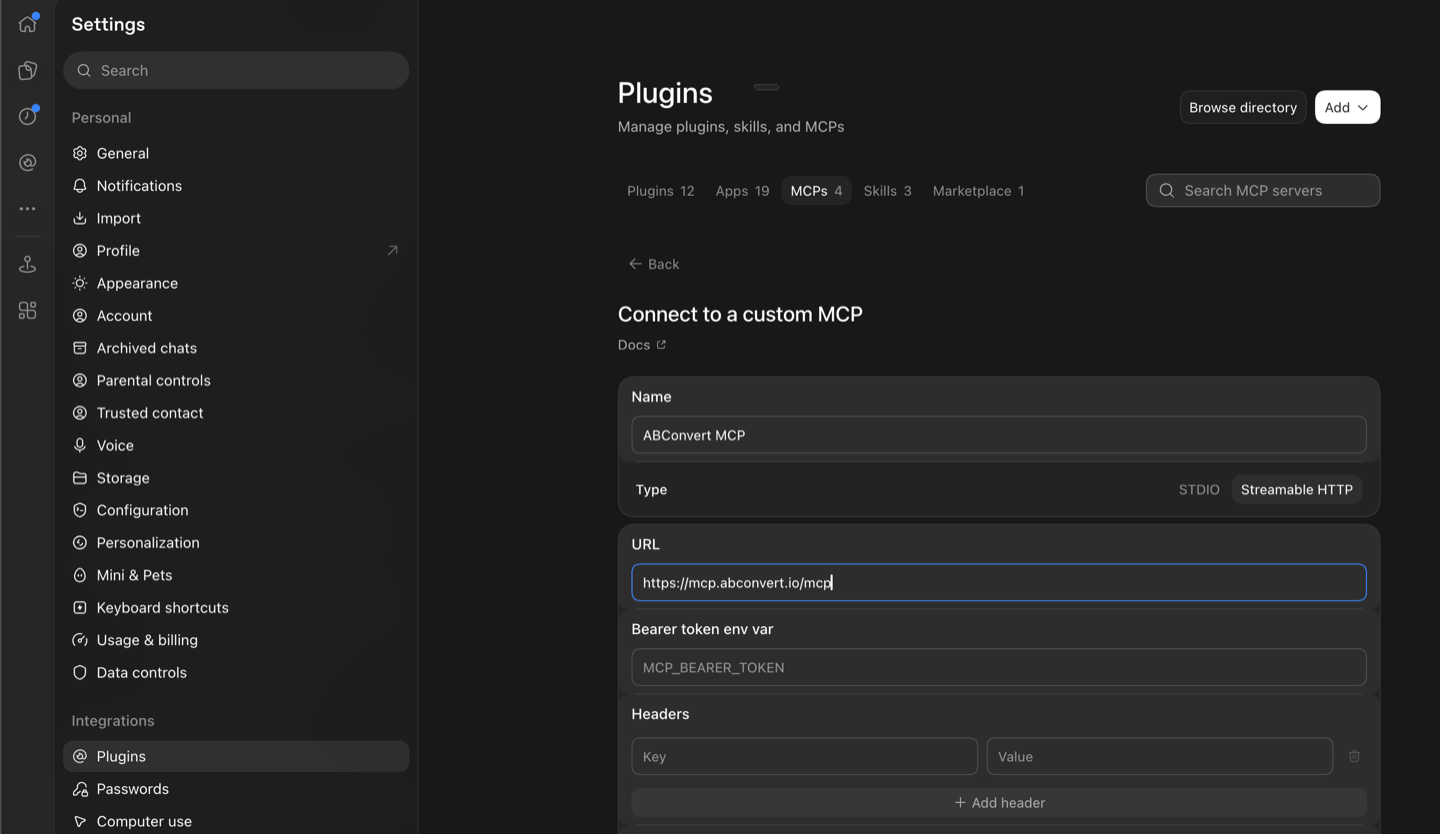Open the home icon in the left rail
Screen dimensions: 1440x834
pyautogui.click(x=27, y=24)
